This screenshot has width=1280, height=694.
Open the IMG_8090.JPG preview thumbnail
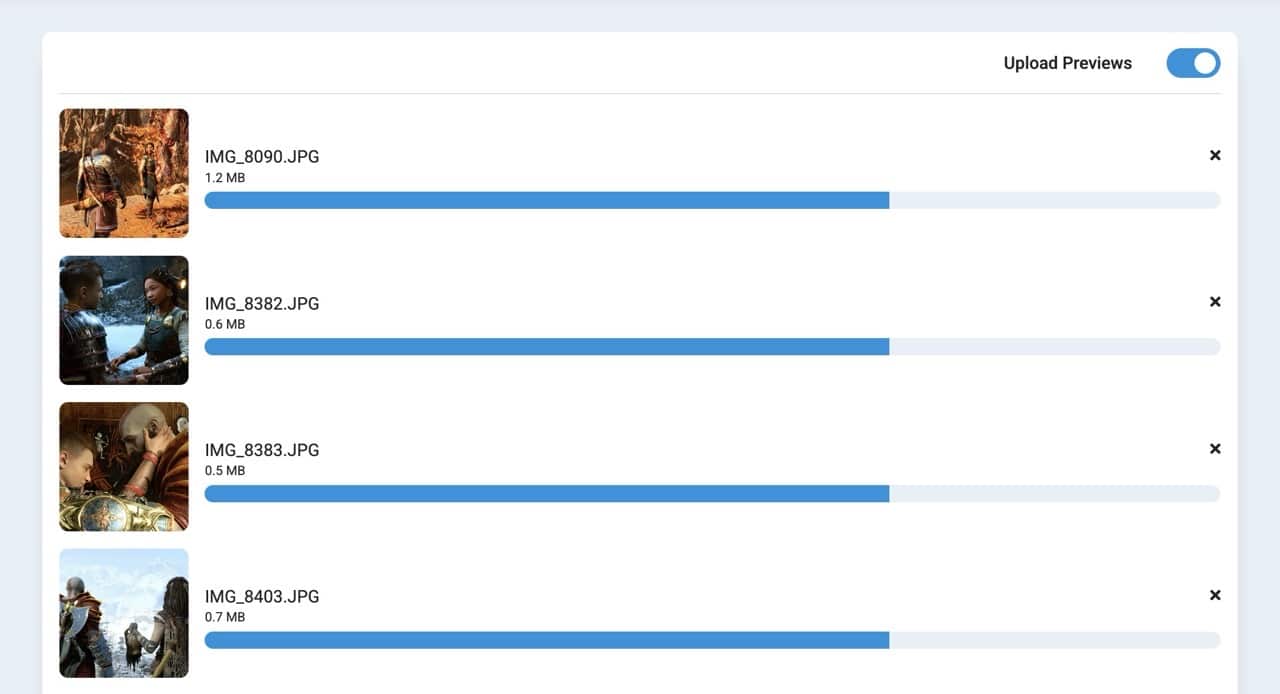coord(124,173)
